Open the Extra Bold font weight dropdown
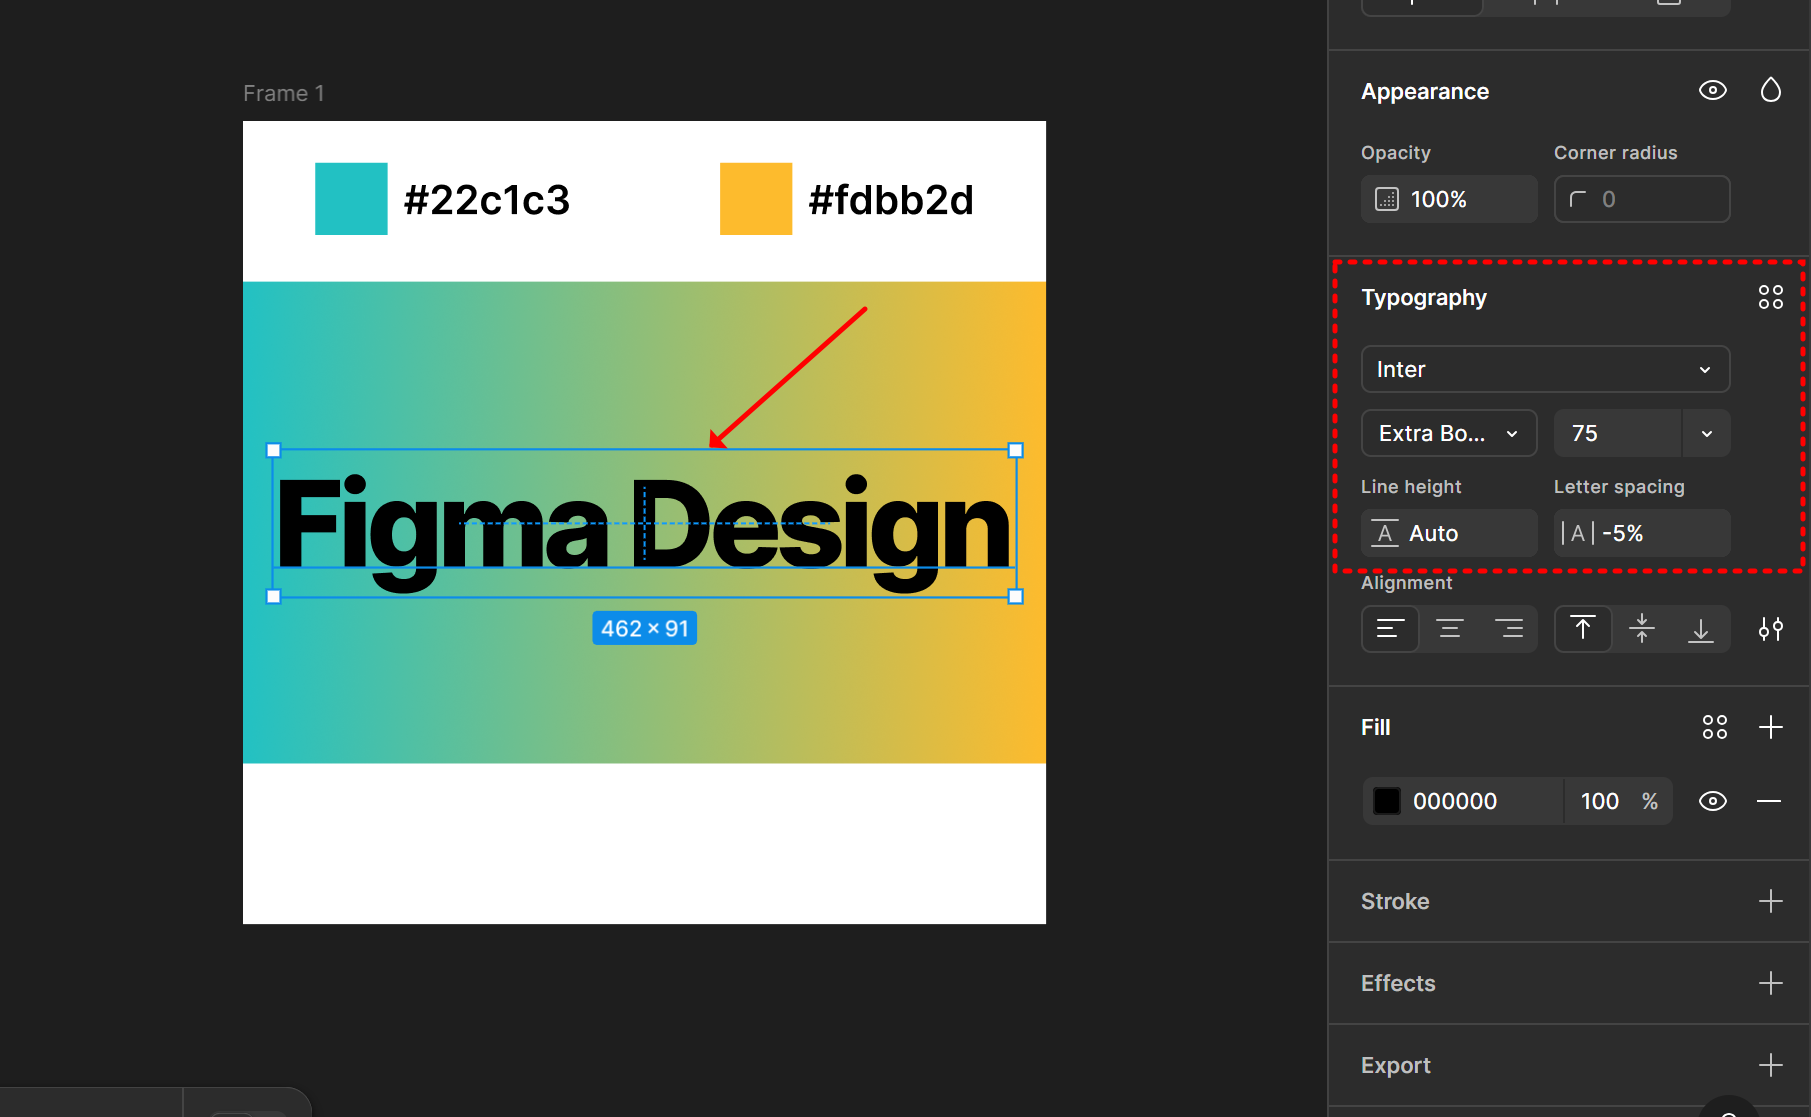This screenshot has width=1811, height=1117. 1449,433
